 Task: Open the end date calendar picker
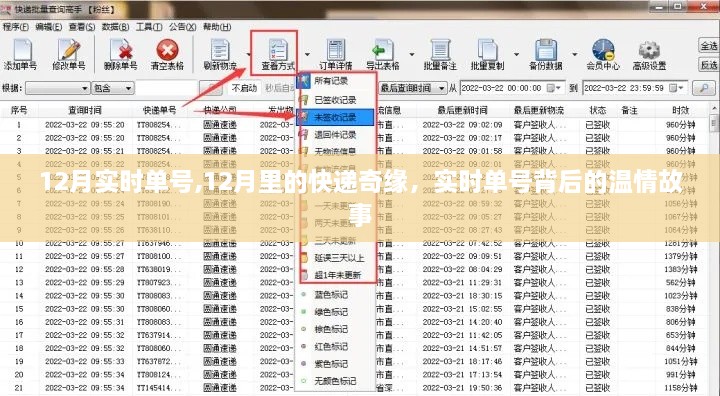(676, 88)
